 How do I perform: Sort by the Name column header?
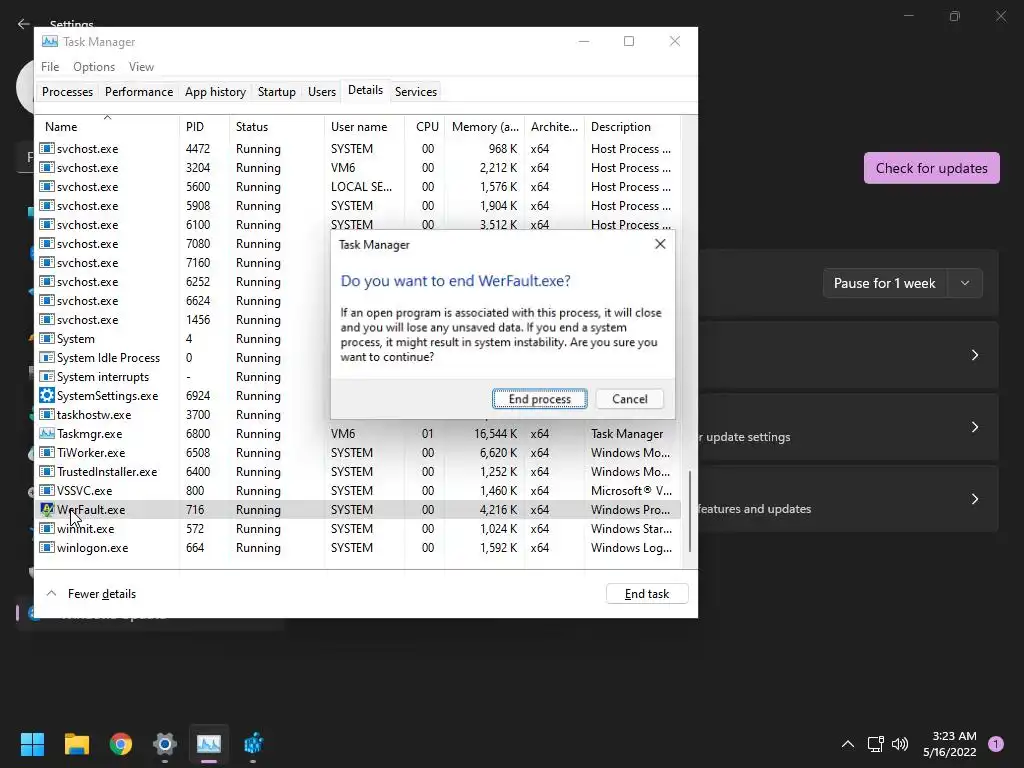(107, 127)
